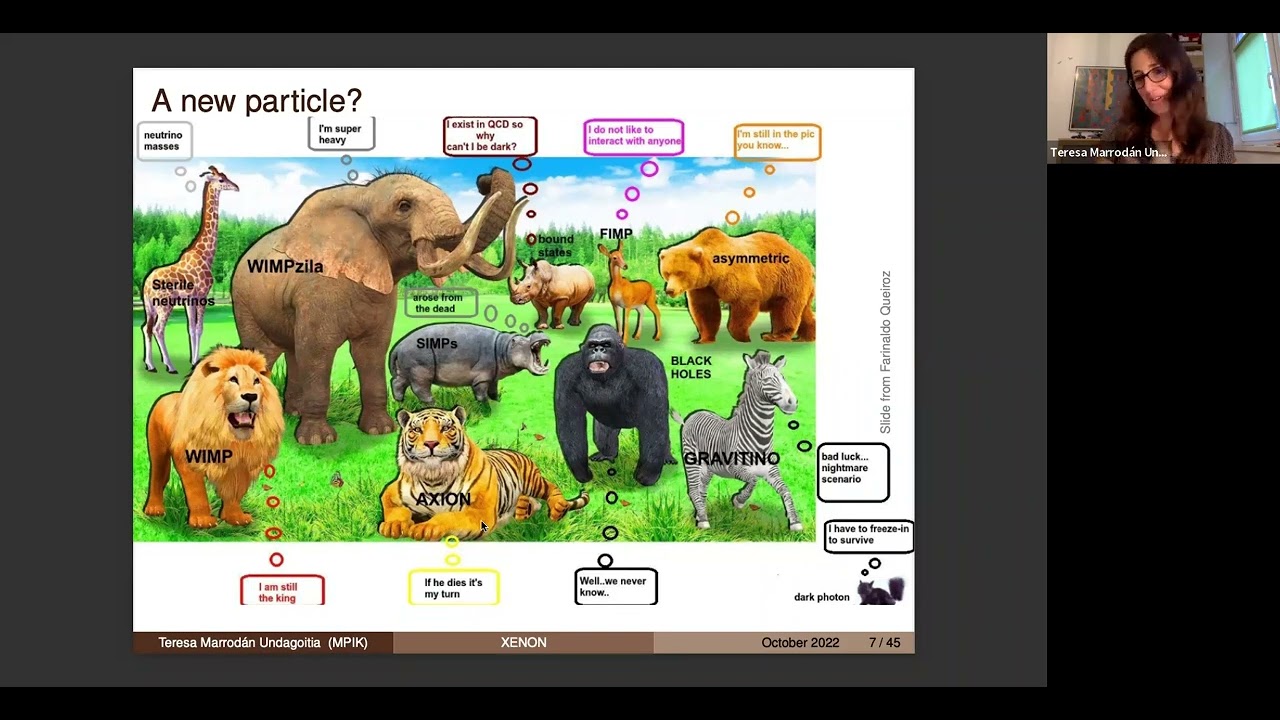Click the slide number '7 / 45'

pos(884,643)
